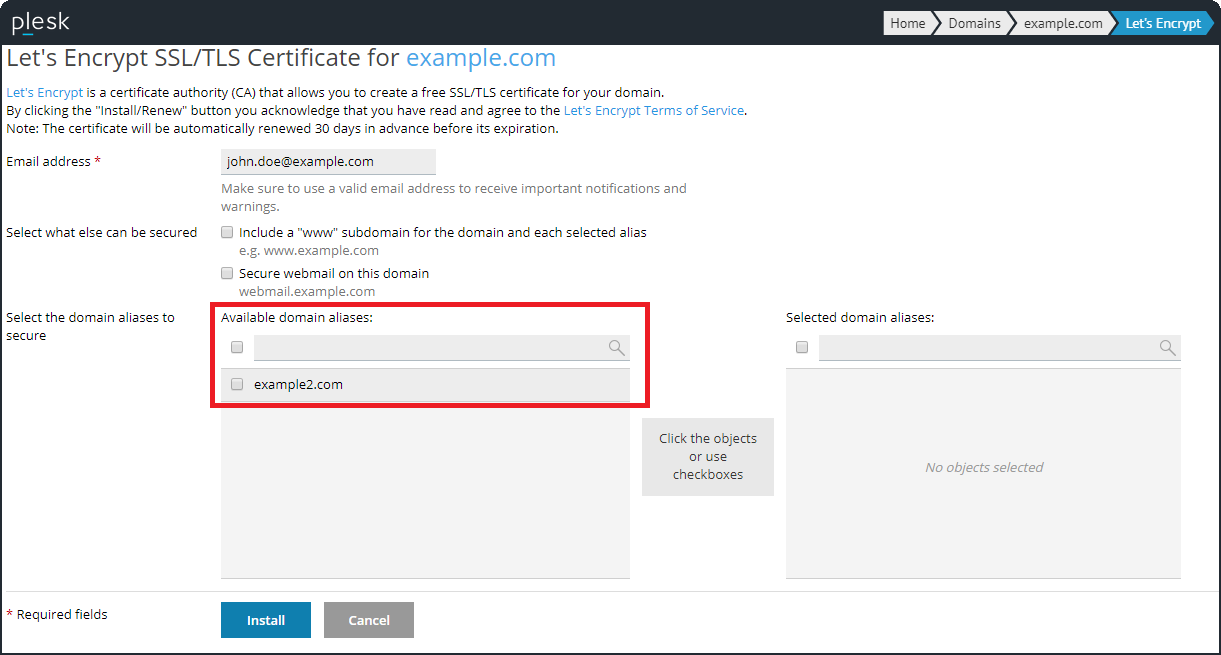Check Secure webmail on this domain
Image resolution: width=1221 pixels, height=655 pixels.
[227, 273]
